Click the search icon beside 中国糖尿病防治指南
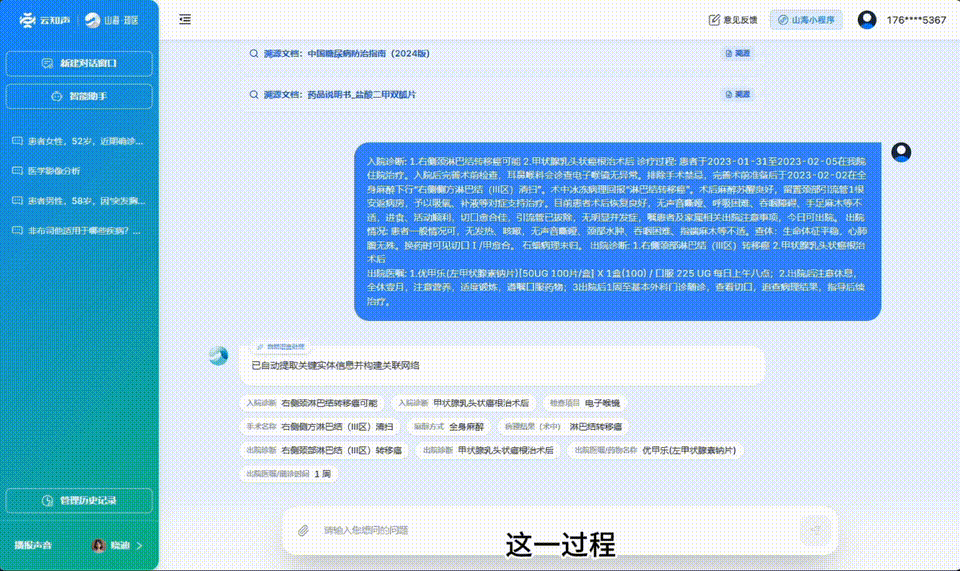This screenshot has width=960, height=571. [x=255, y=54]
